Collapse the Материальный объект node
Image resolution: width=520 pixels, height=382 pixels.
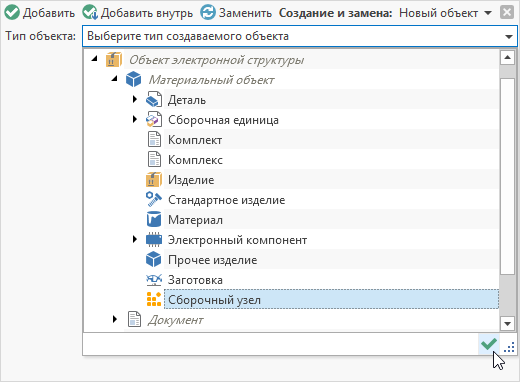pos(114,79)
